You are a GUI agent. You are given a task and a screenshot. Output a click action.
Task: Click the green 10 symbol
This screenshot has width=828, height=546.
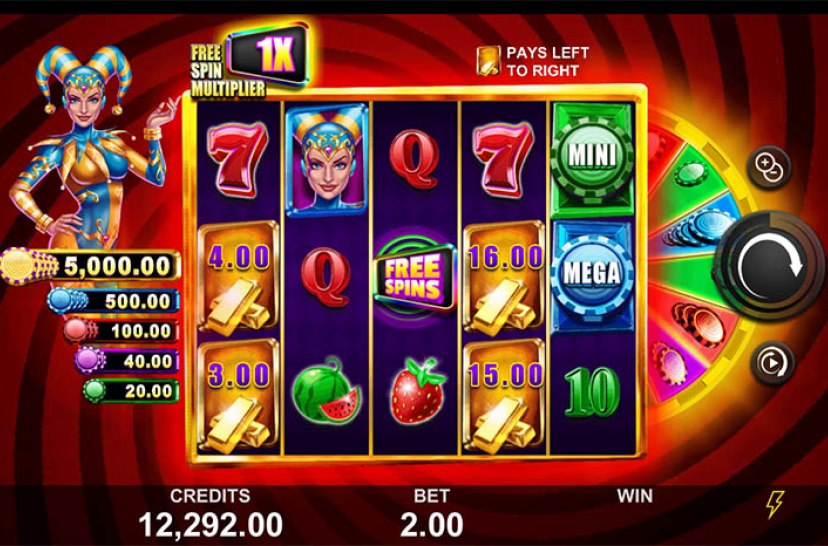tap(591, 391)
